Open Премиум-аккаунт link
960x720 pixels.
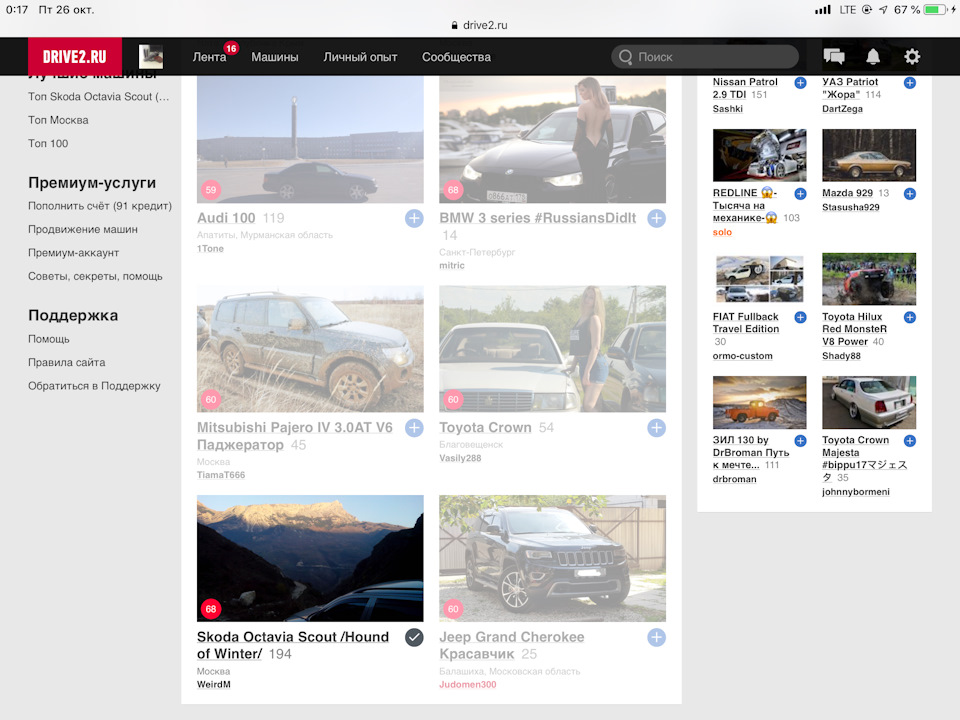pyautogui.click(x=73, y=253)
